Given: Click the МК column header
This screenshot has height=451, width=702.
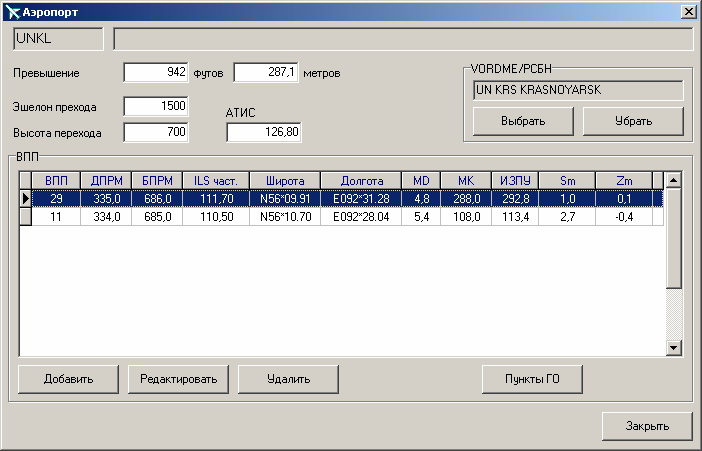Looking at the screenshot, I should tap(466, 181).
